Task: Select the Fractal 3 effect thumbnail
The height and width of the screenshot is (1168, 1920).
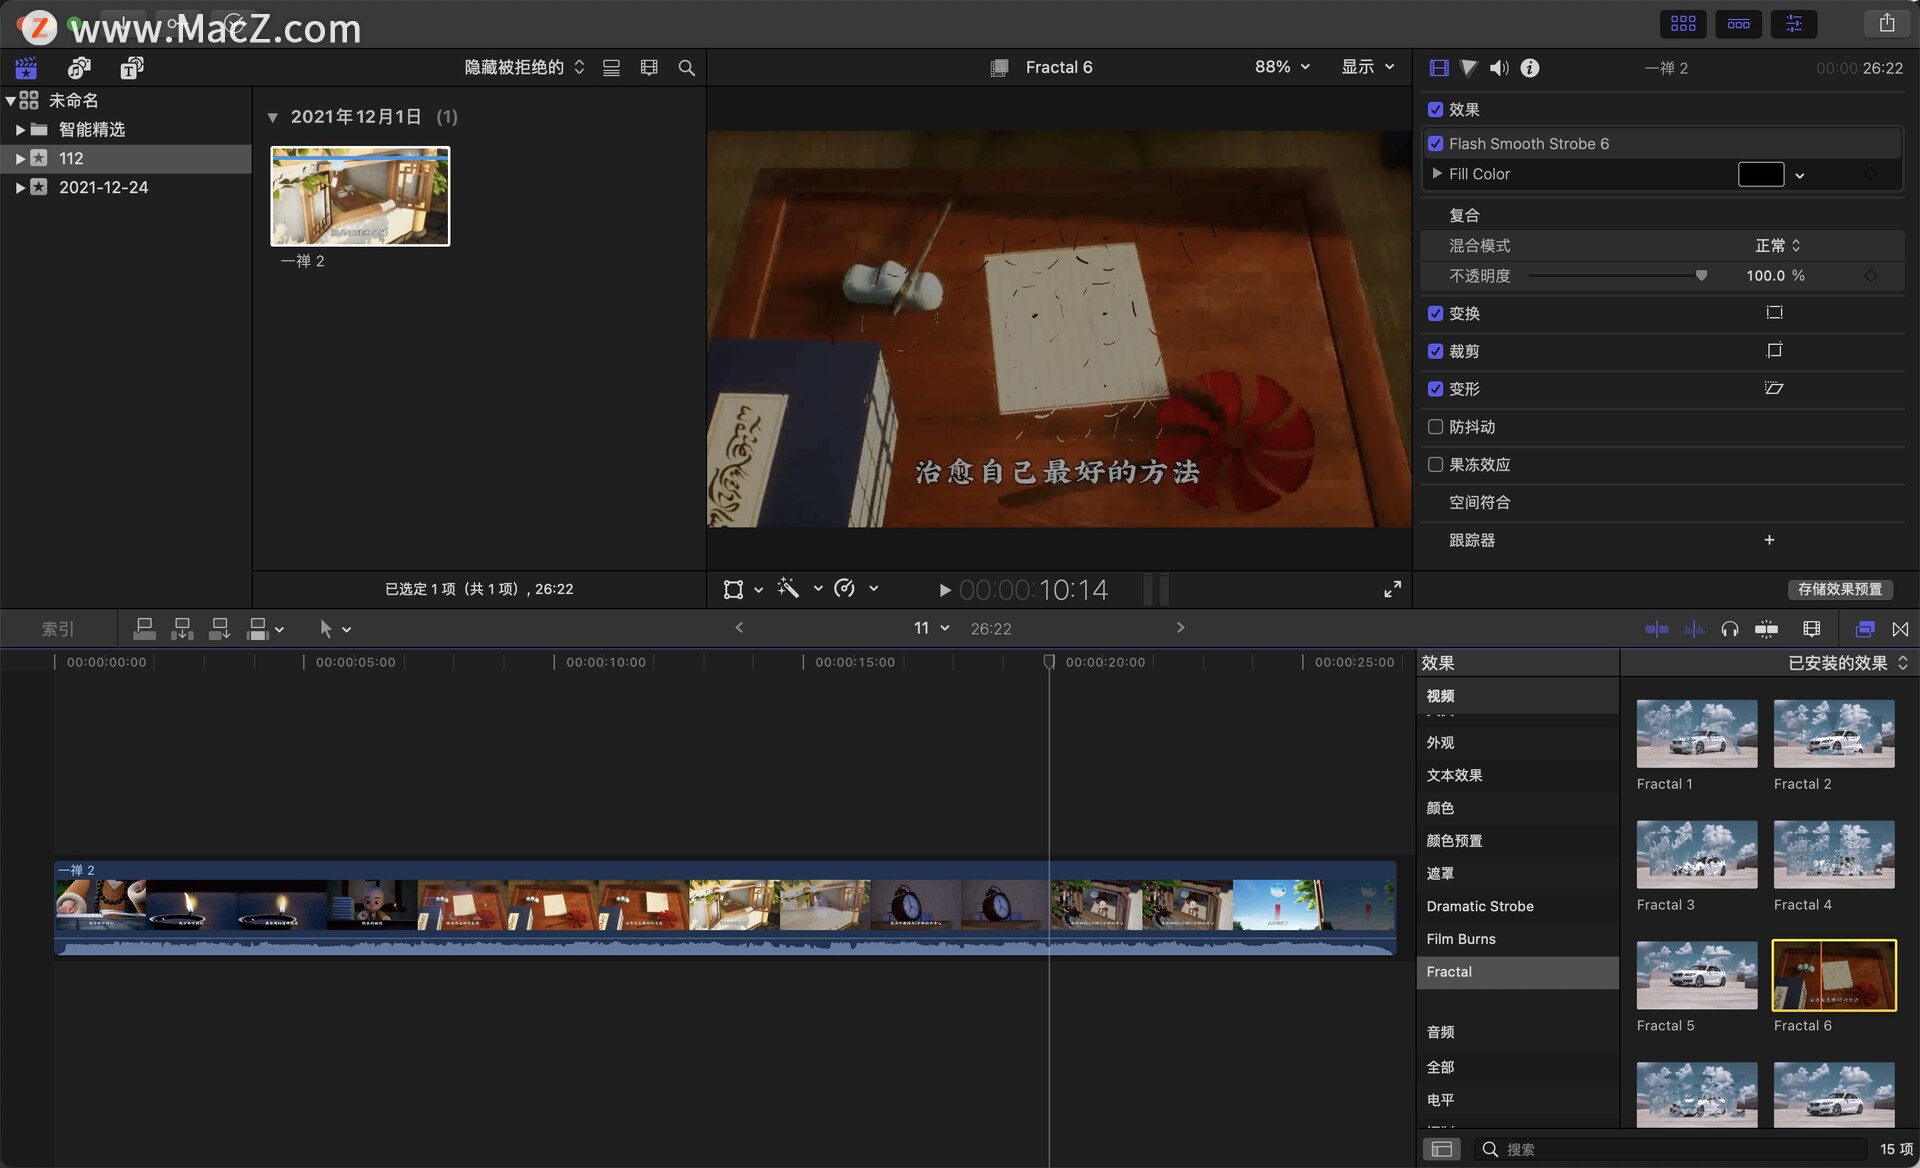Action: click(x=1696, y=855)
